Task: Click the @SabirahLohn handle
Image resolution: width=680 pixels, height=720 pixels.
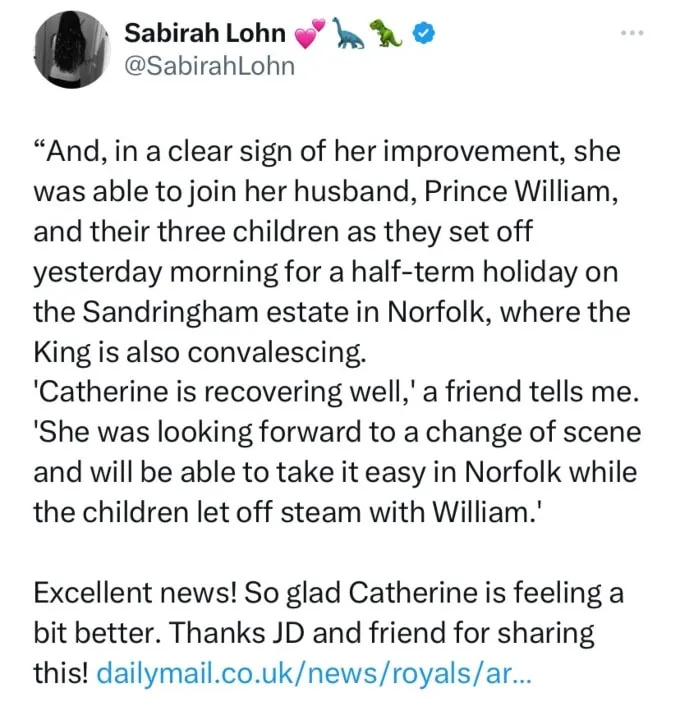Action: [209, 66]
